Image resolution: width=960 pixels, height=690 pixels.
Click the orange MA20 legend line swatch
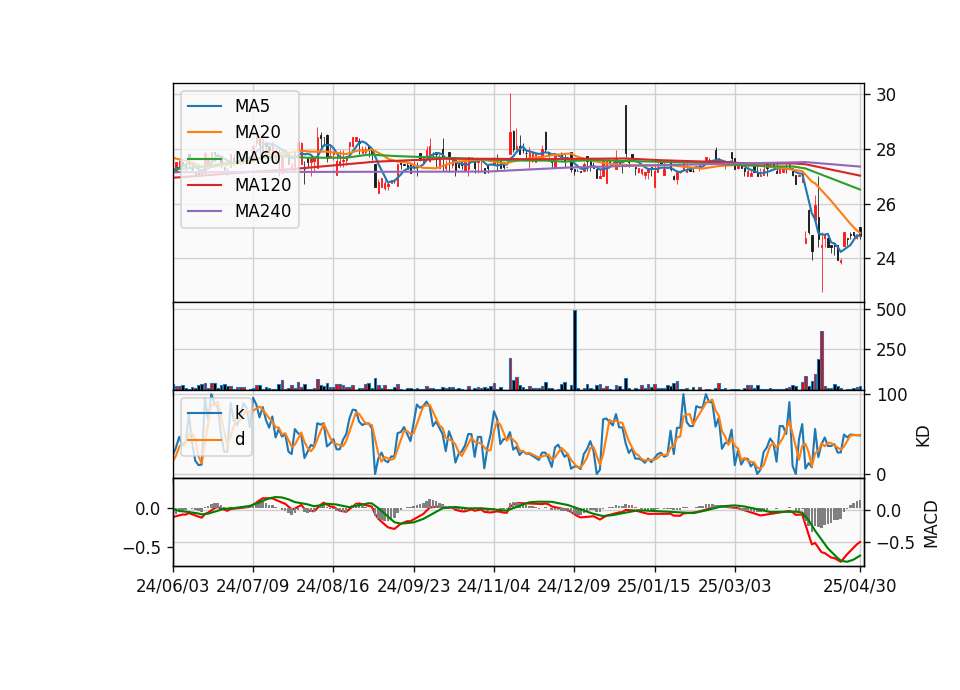coord(204,132)
